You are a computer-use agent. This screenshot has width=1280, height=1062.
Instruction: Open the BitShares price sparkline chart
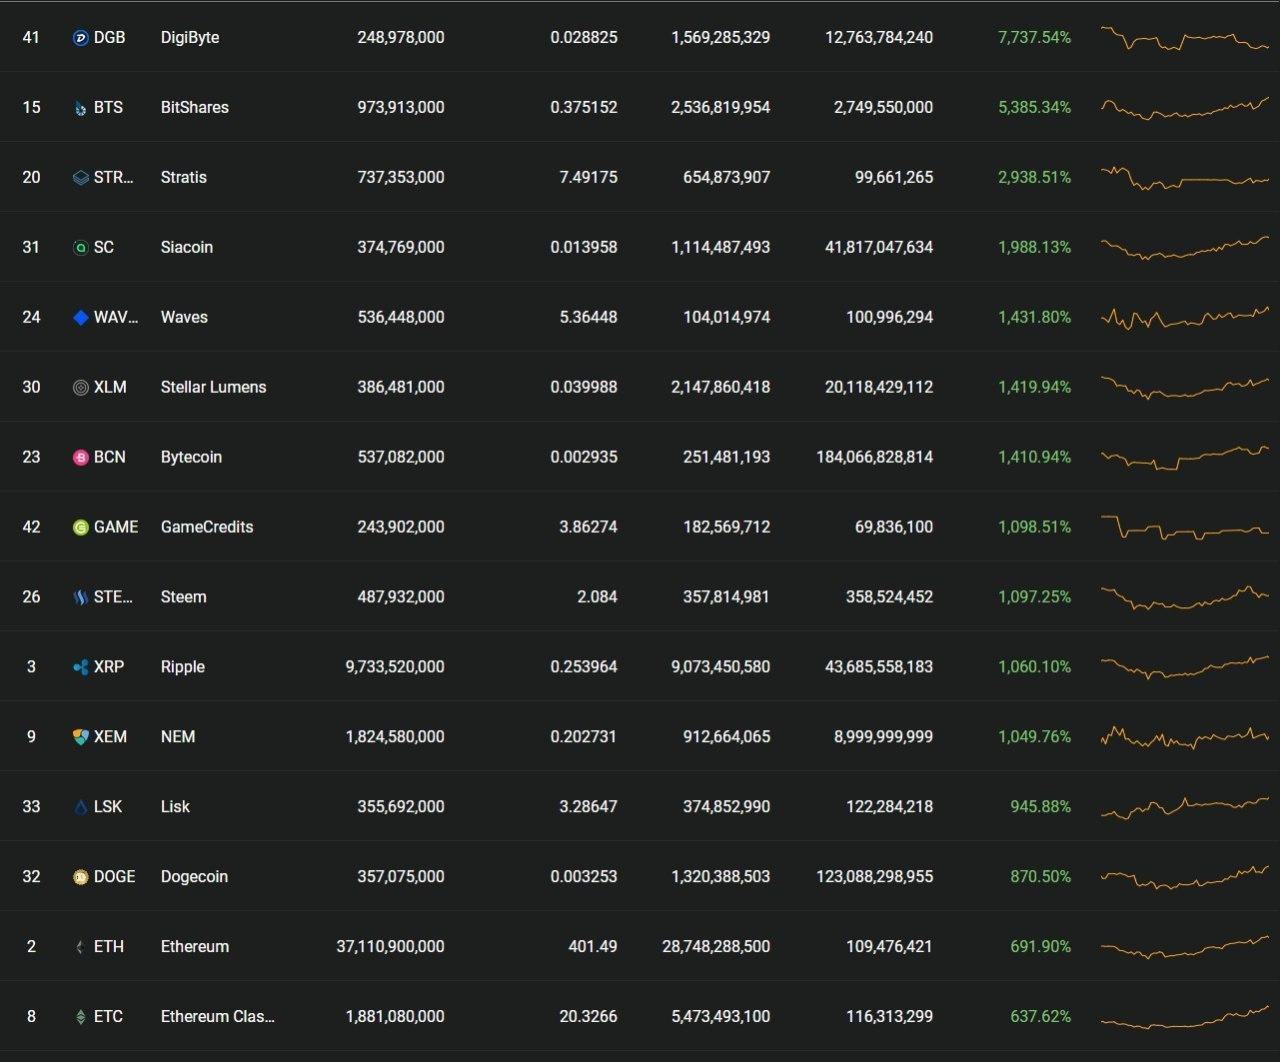(1185, 108)
